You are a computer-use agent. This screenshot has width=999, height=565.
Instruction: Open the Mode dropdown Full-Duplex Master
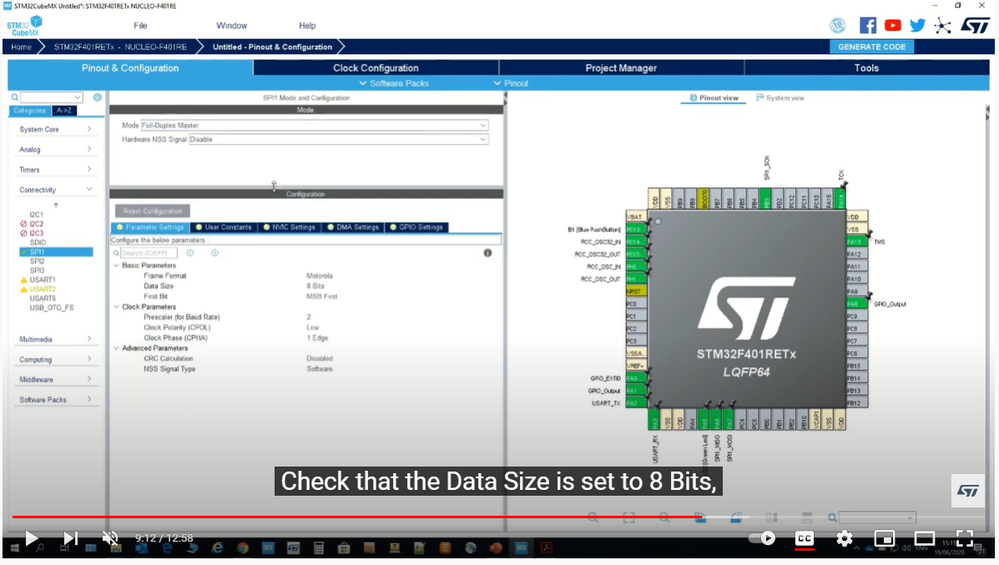click(315, 125)
